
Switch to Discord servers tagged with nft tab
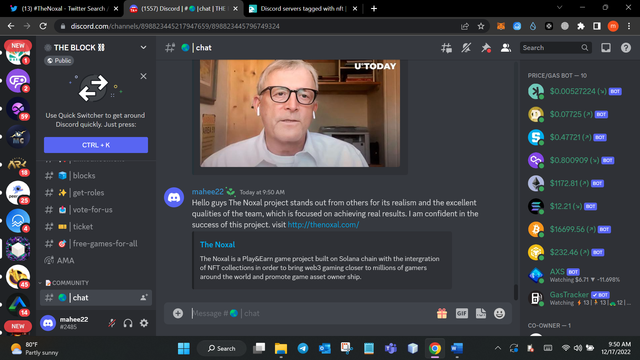(303, 9)
